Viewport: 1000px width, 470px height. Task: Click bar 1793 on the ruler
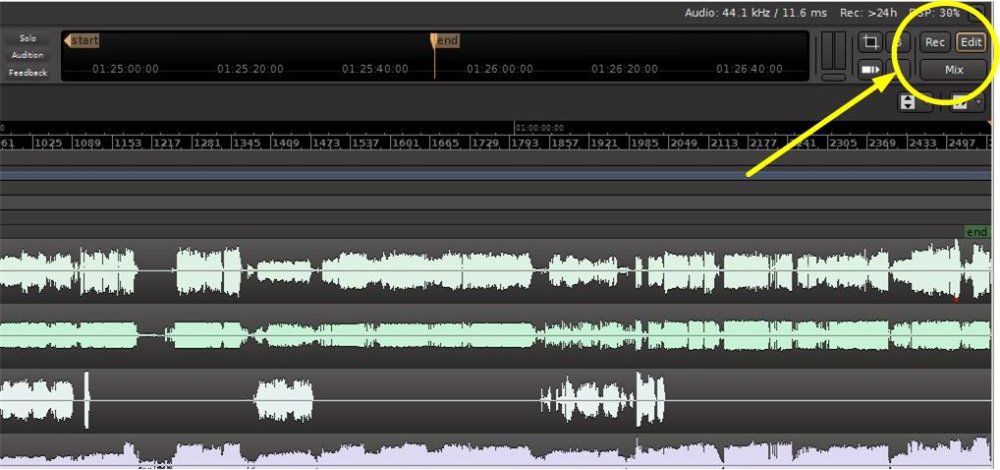[525, 143]
